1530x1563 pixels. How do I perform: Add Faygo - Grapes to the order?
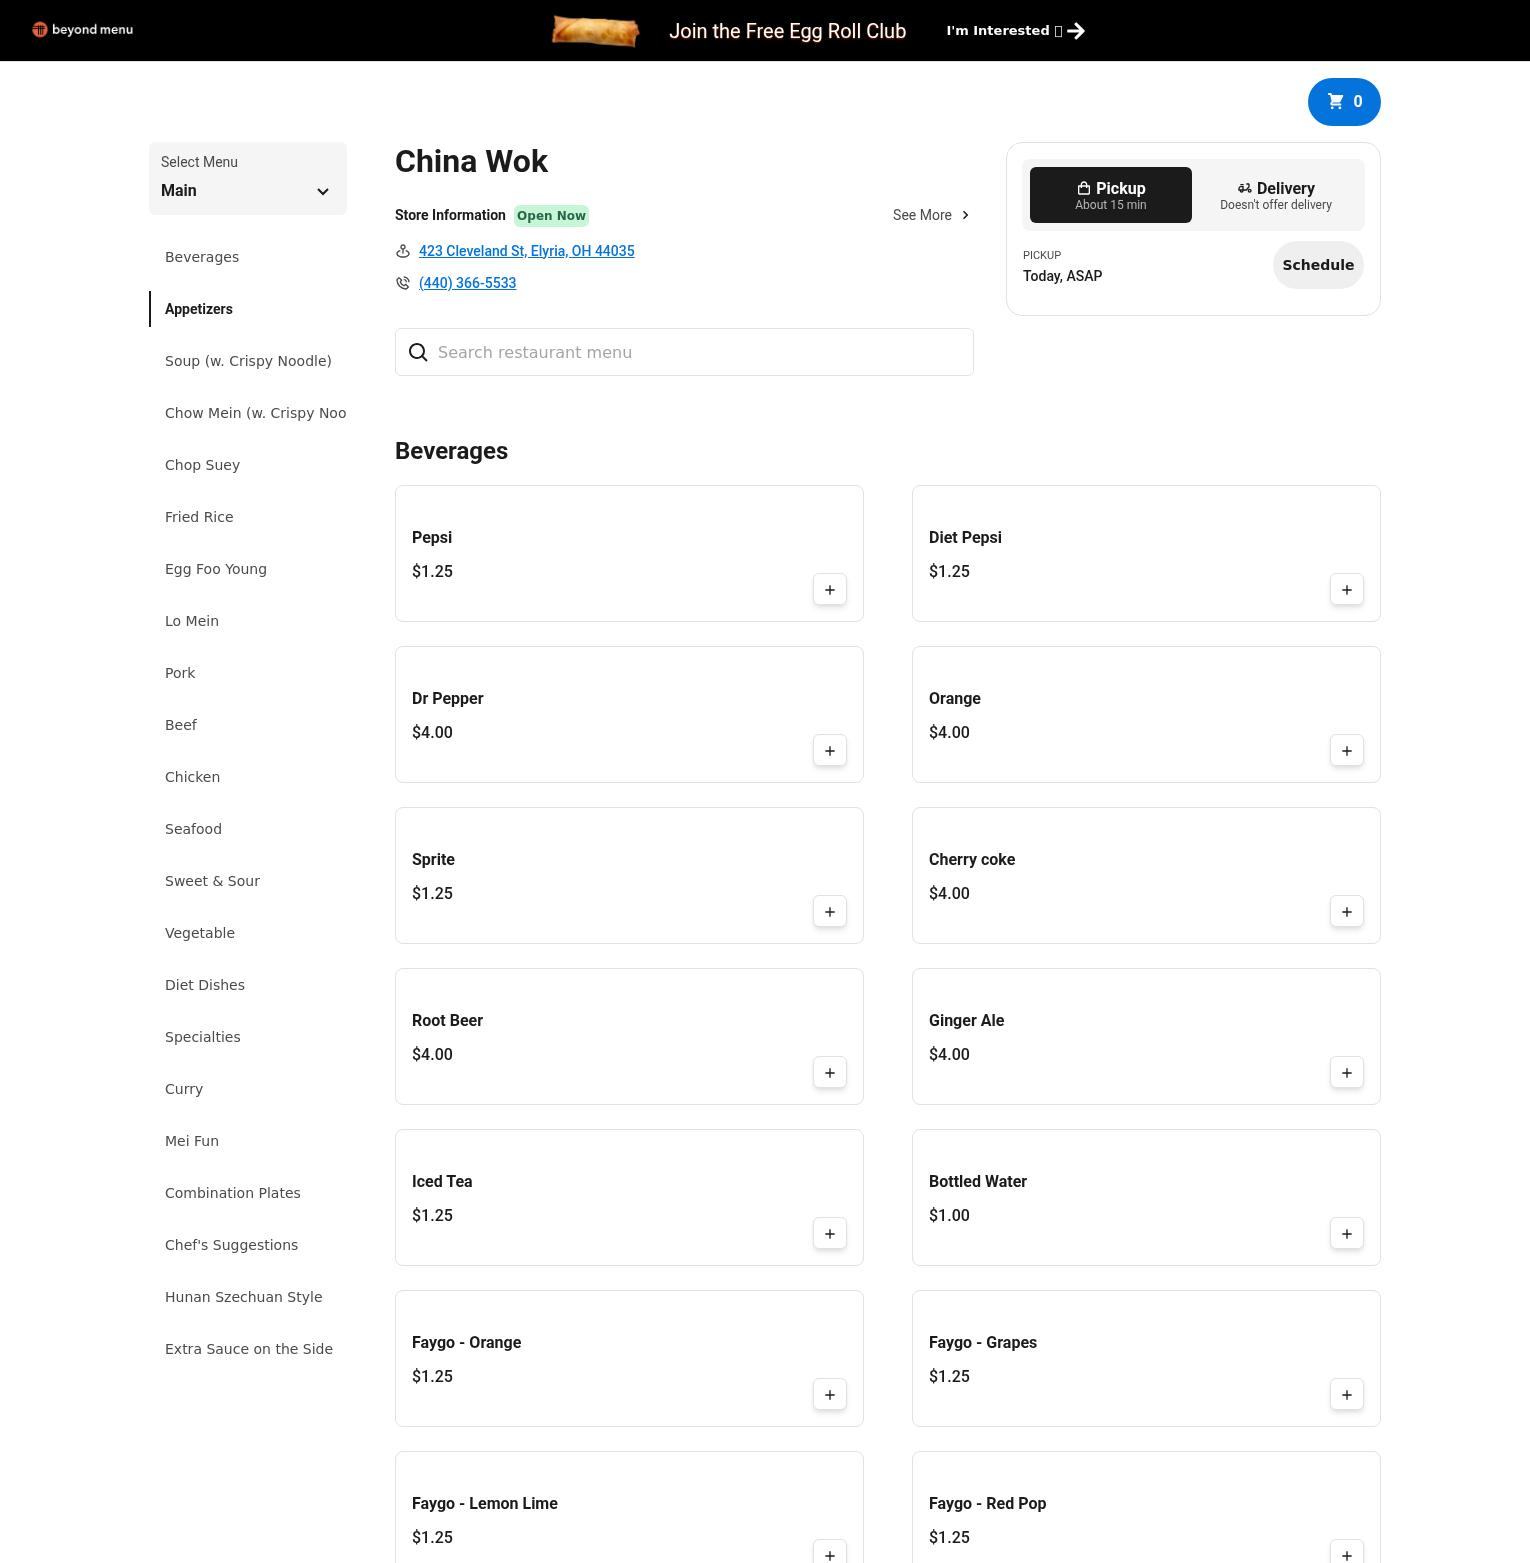tap(1347, 1395)
